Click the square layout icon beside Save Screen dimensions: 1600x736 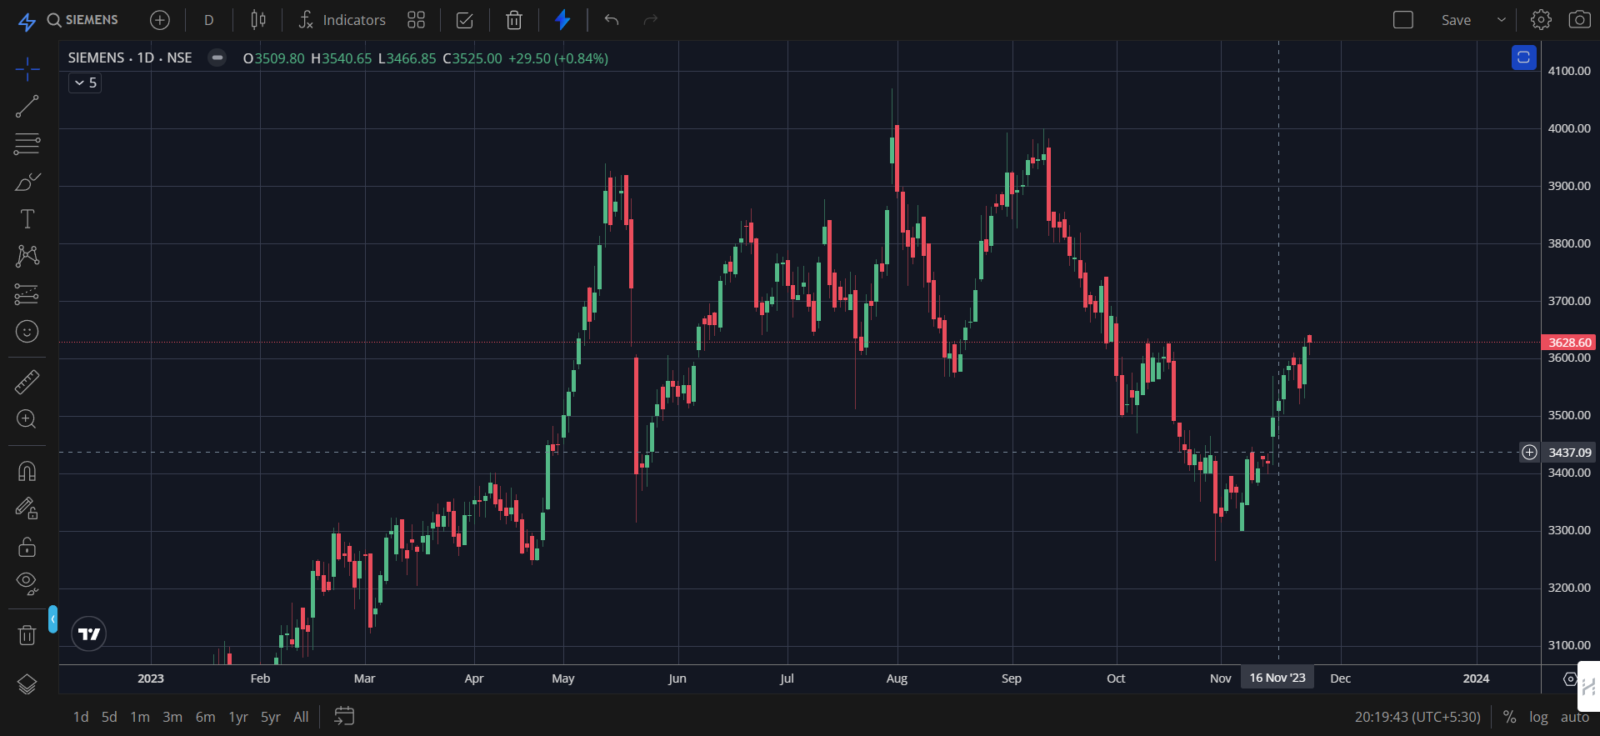[1403, 20]
